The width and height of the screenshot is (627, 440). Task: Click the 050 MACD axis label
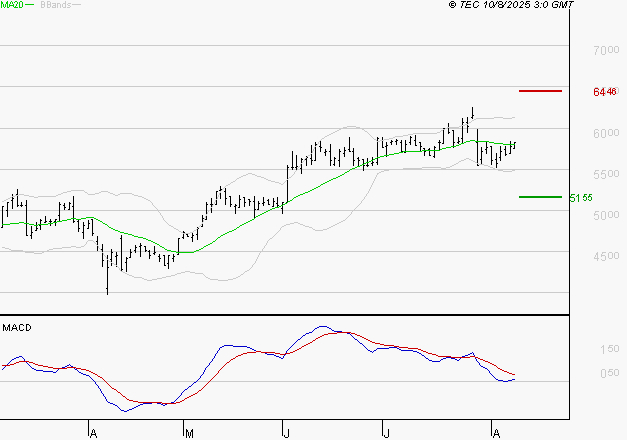coord(610,373)
